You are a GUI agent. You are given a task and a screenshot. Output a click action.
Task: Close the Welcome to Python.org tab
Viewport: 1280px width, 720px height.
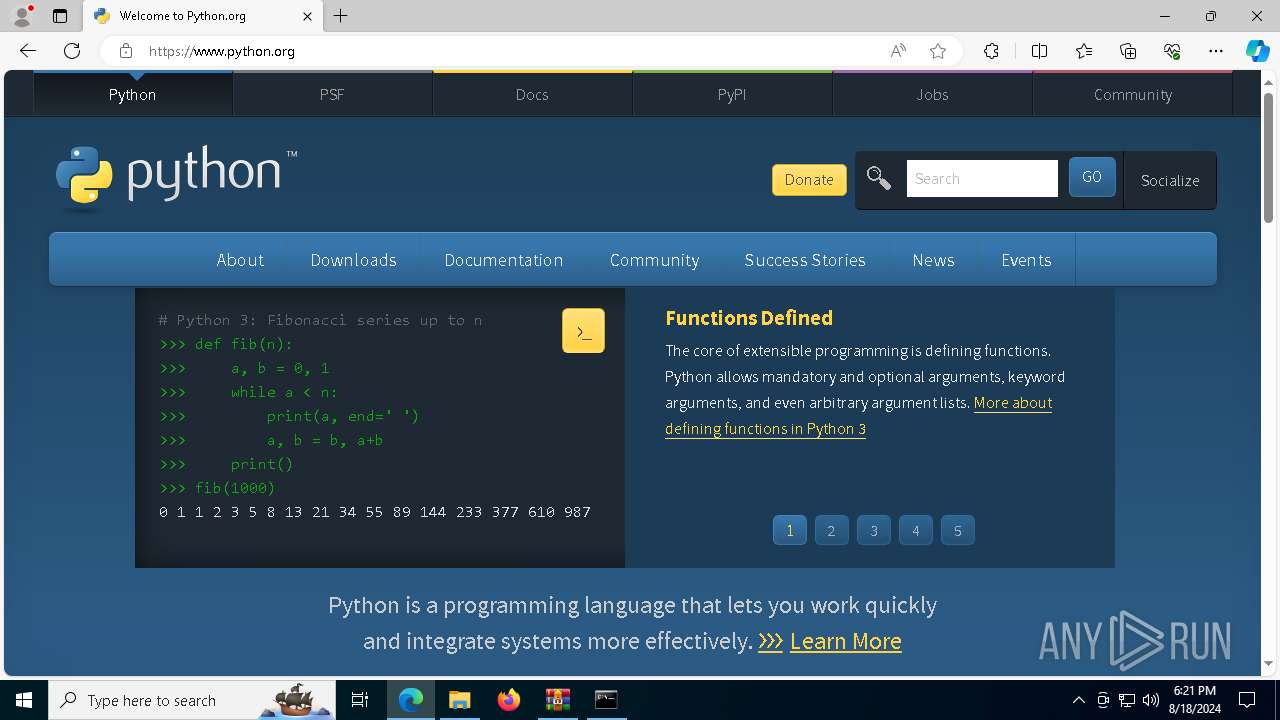(x=307, y=16)
